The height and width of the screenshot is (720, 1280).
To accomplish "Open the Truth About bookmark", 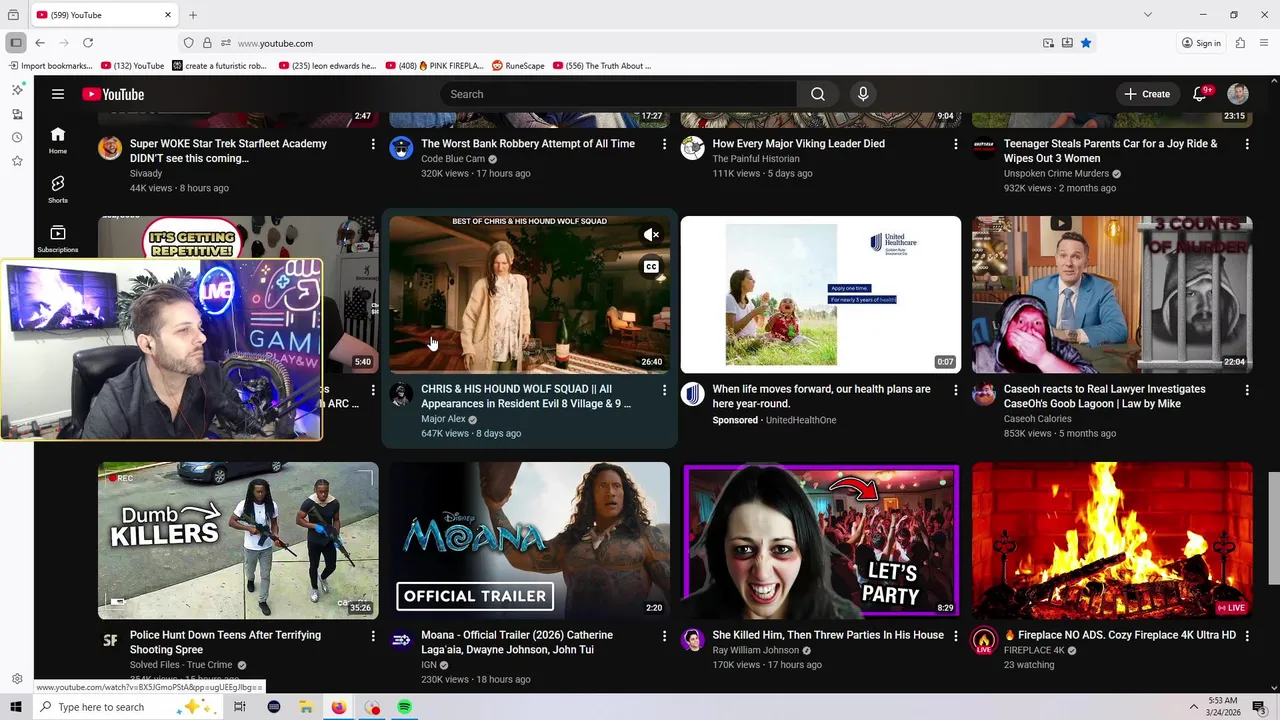I will click(x=602, y=66).
